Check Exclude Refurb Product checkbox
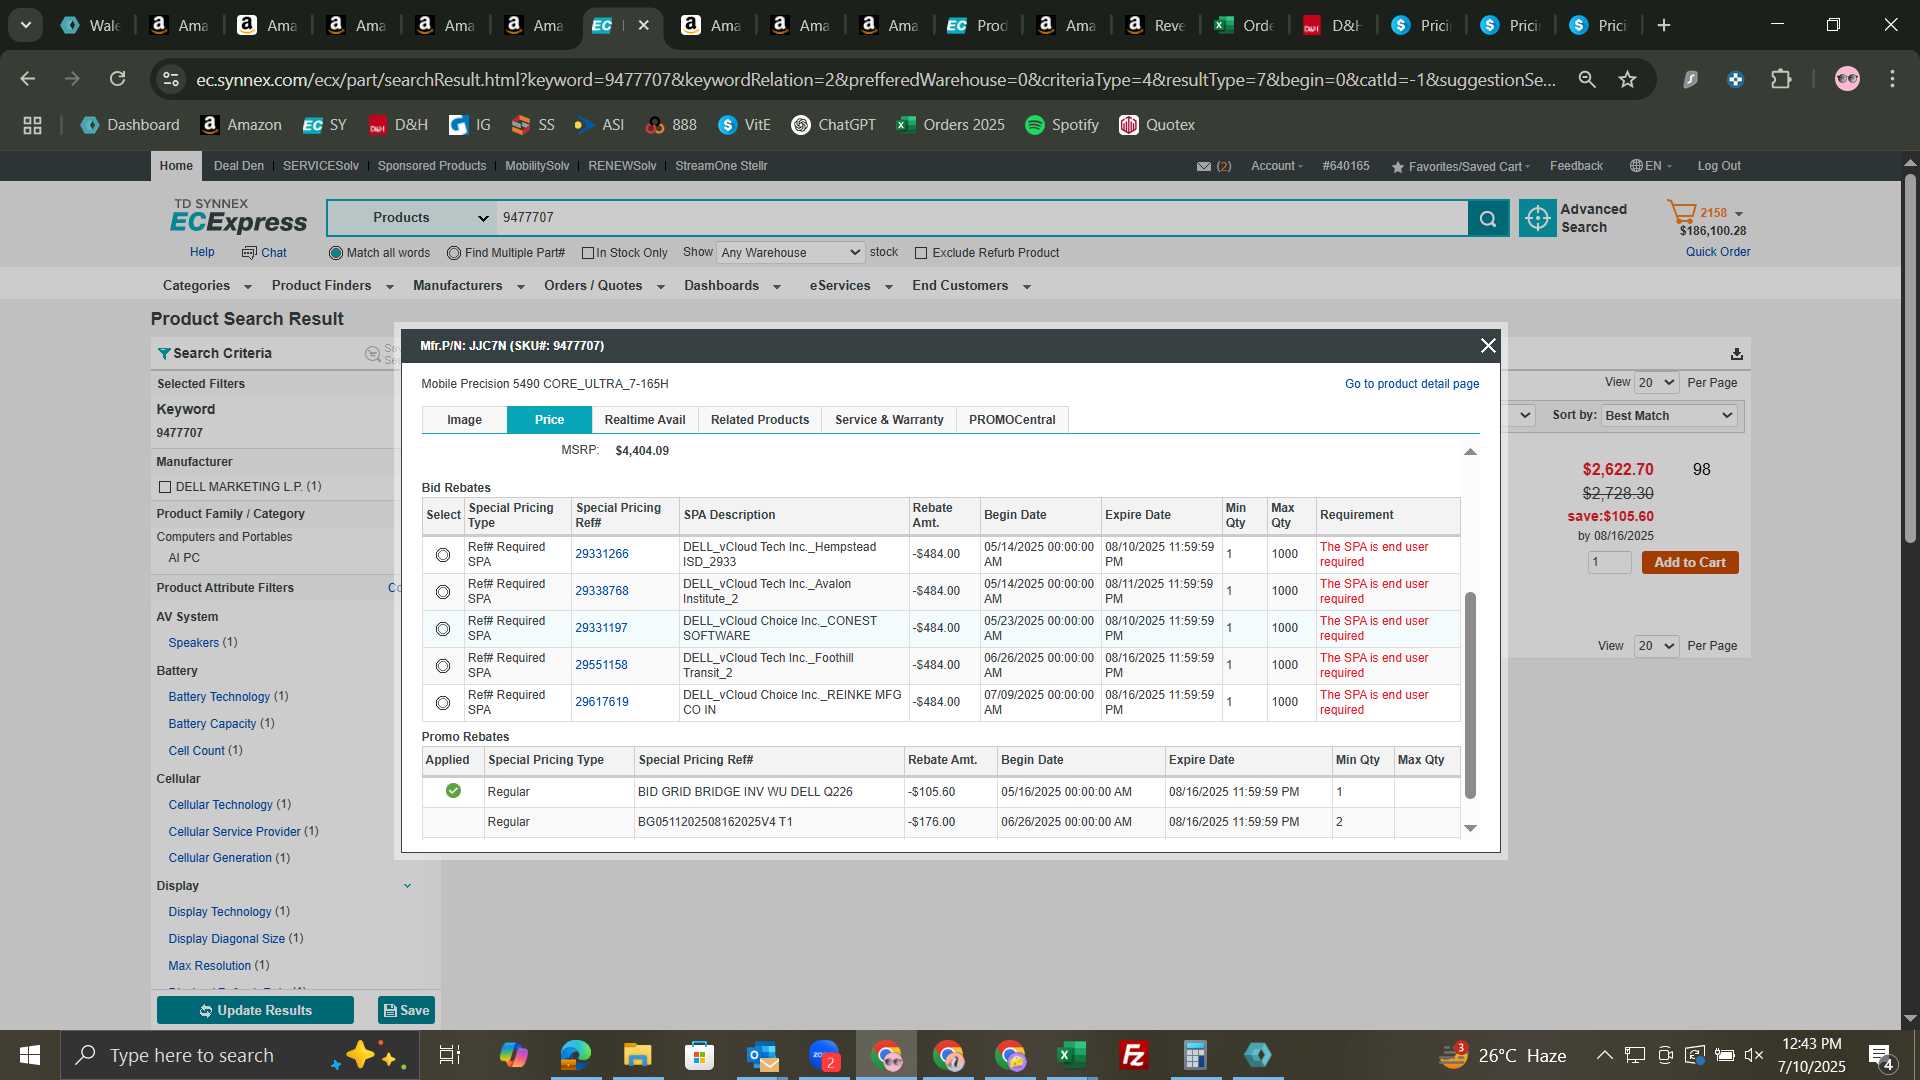This screenshot has height=1080, width=1920. click(921, 253)
